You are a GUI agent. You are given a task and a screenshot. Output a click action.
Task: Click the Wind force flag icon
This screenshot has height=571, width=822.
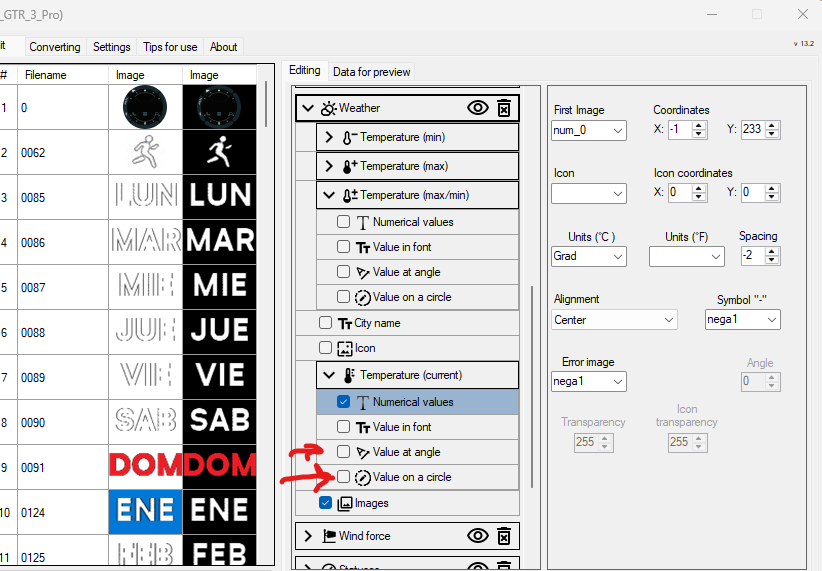329,536
